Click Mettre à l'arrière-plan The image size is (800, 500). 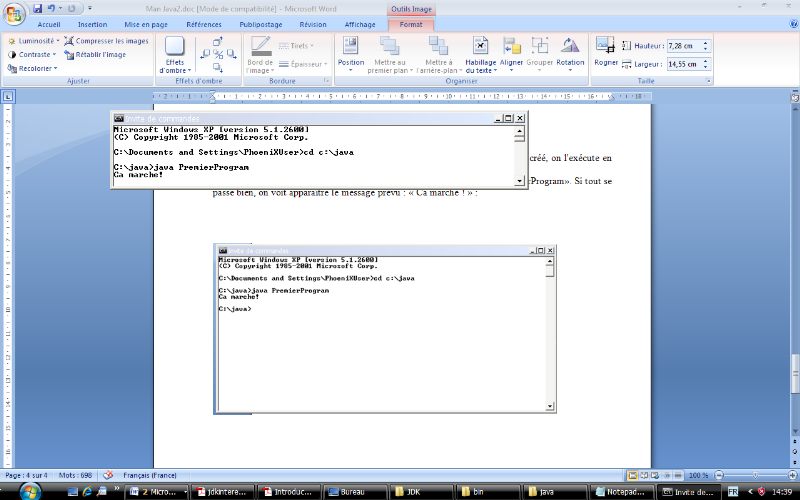coord(439,55)
